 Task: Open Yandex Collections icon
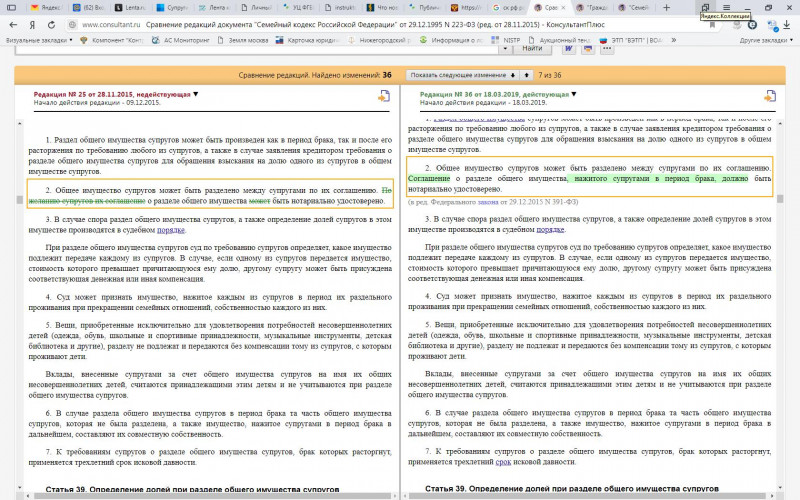tap(705, 7)
